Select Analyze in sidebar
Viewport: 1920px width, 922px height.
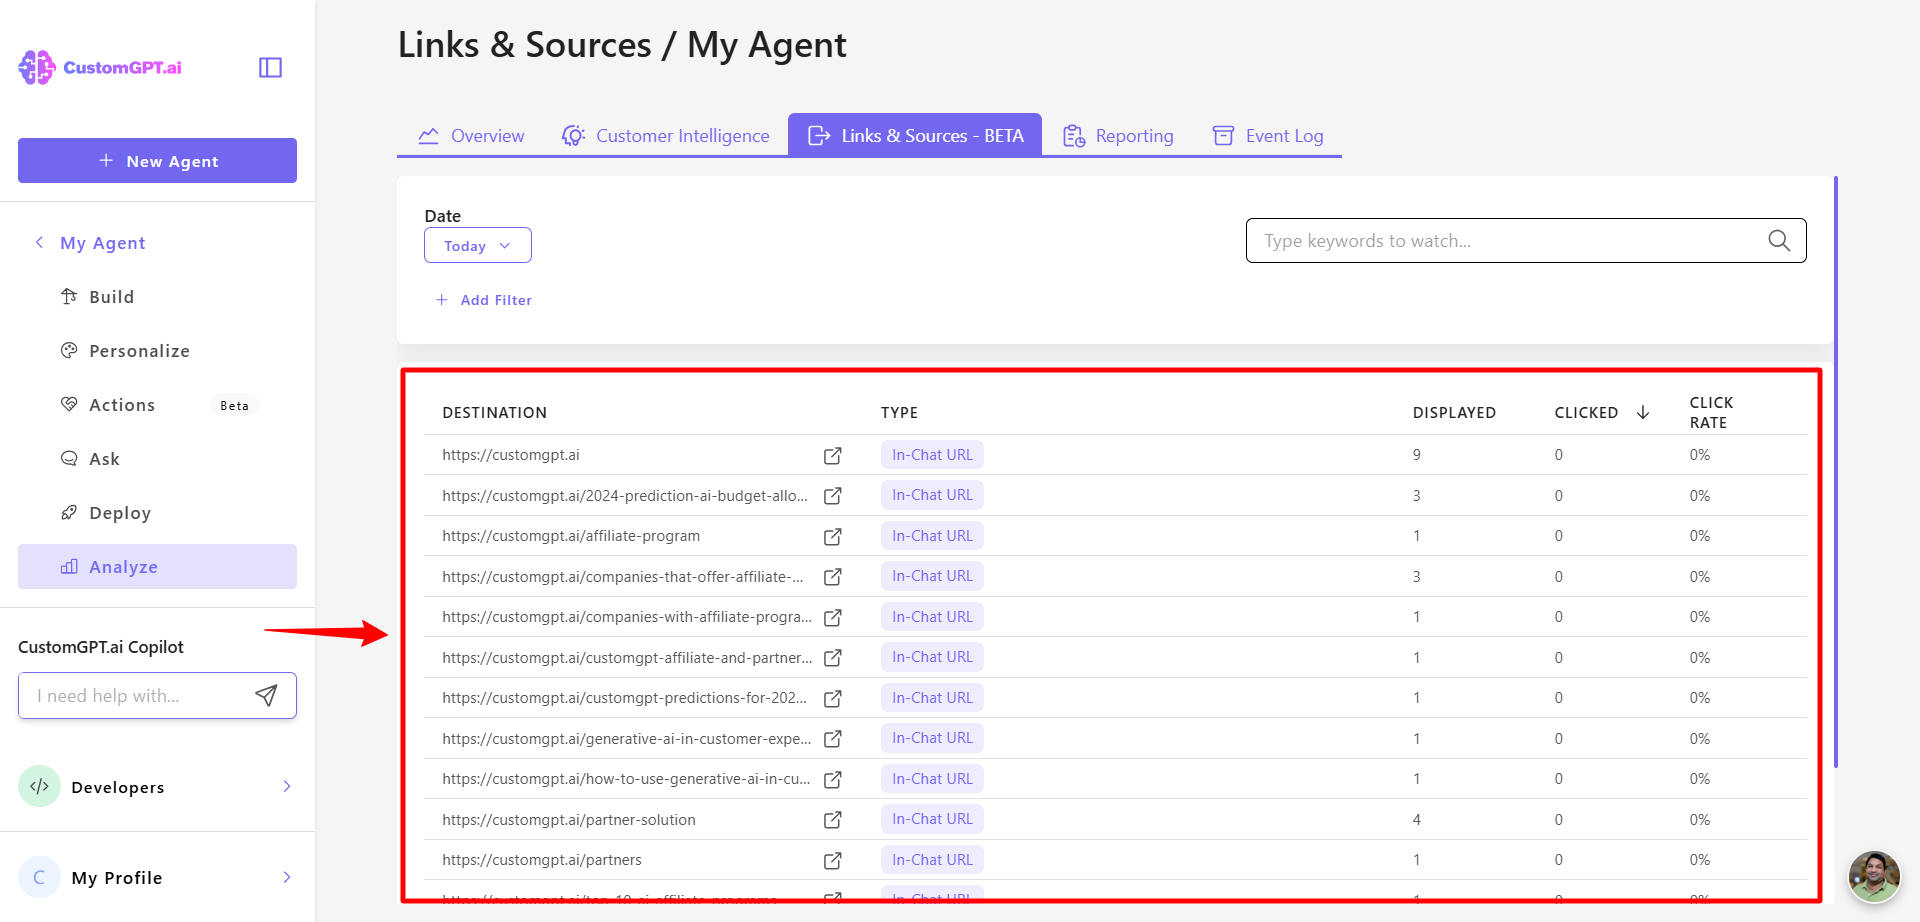pyautogui.click(x=157, y=567)
